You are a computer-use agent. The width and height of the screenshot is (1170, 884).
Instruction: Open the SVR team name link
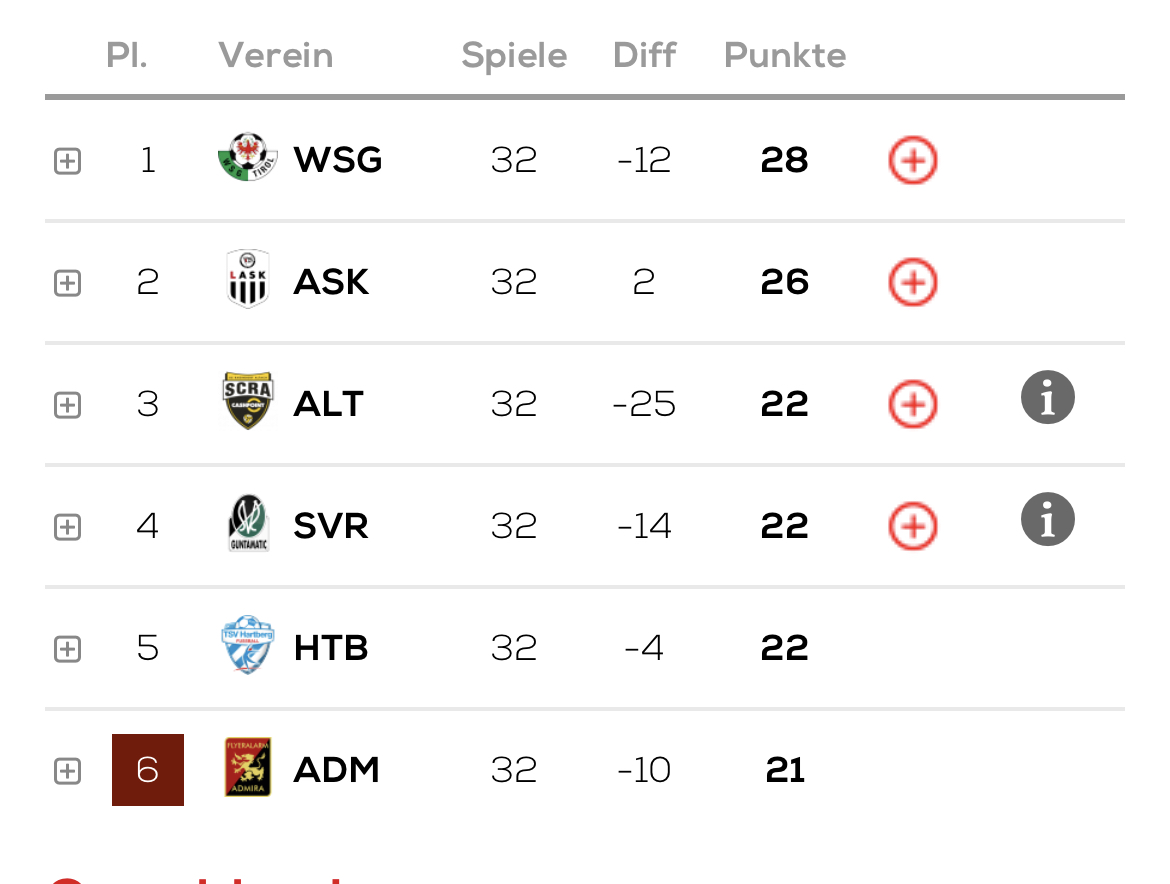coord(331,527)
